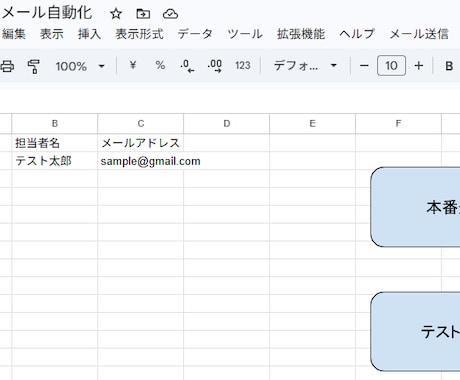Viewport: 460px width, 380px height.
Task: Increase decimal places
Action: pos(215,66)
